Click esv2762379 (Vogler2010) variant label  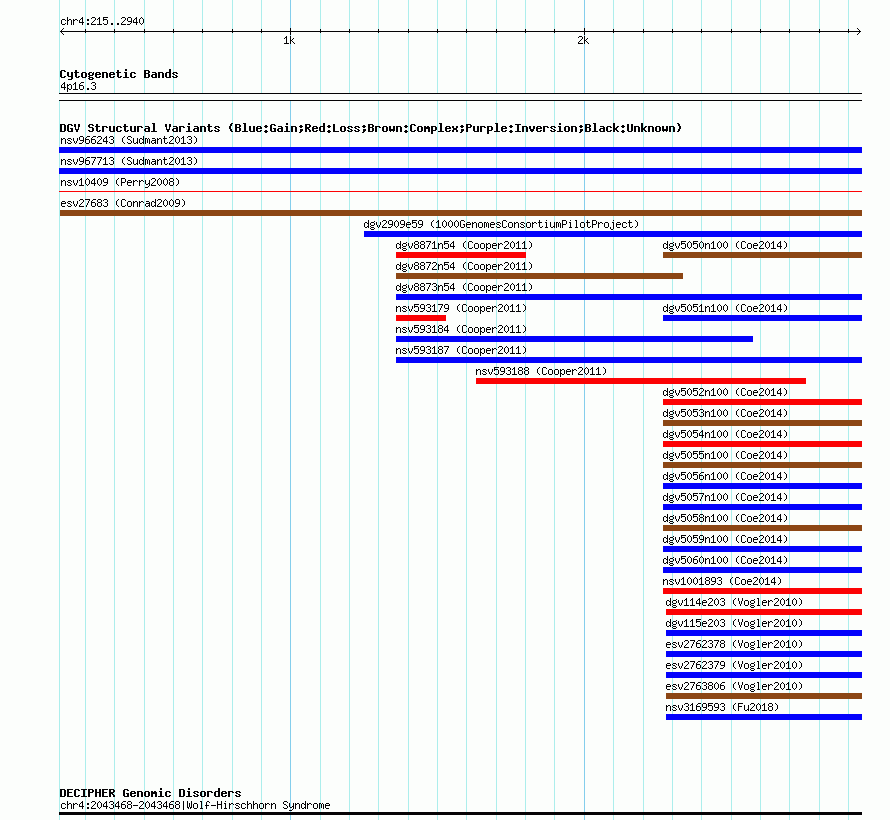734,665
